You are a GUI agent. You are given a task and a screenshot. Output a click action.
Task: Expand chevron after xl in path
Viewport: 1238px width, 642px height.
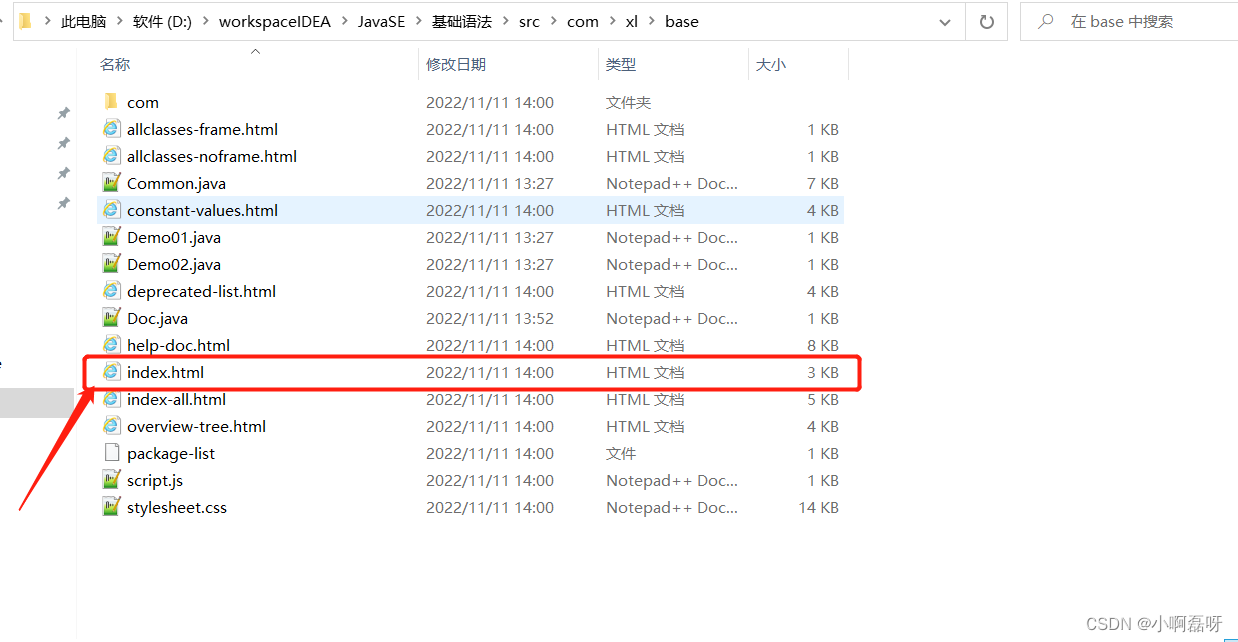click(x=652, y=21)
